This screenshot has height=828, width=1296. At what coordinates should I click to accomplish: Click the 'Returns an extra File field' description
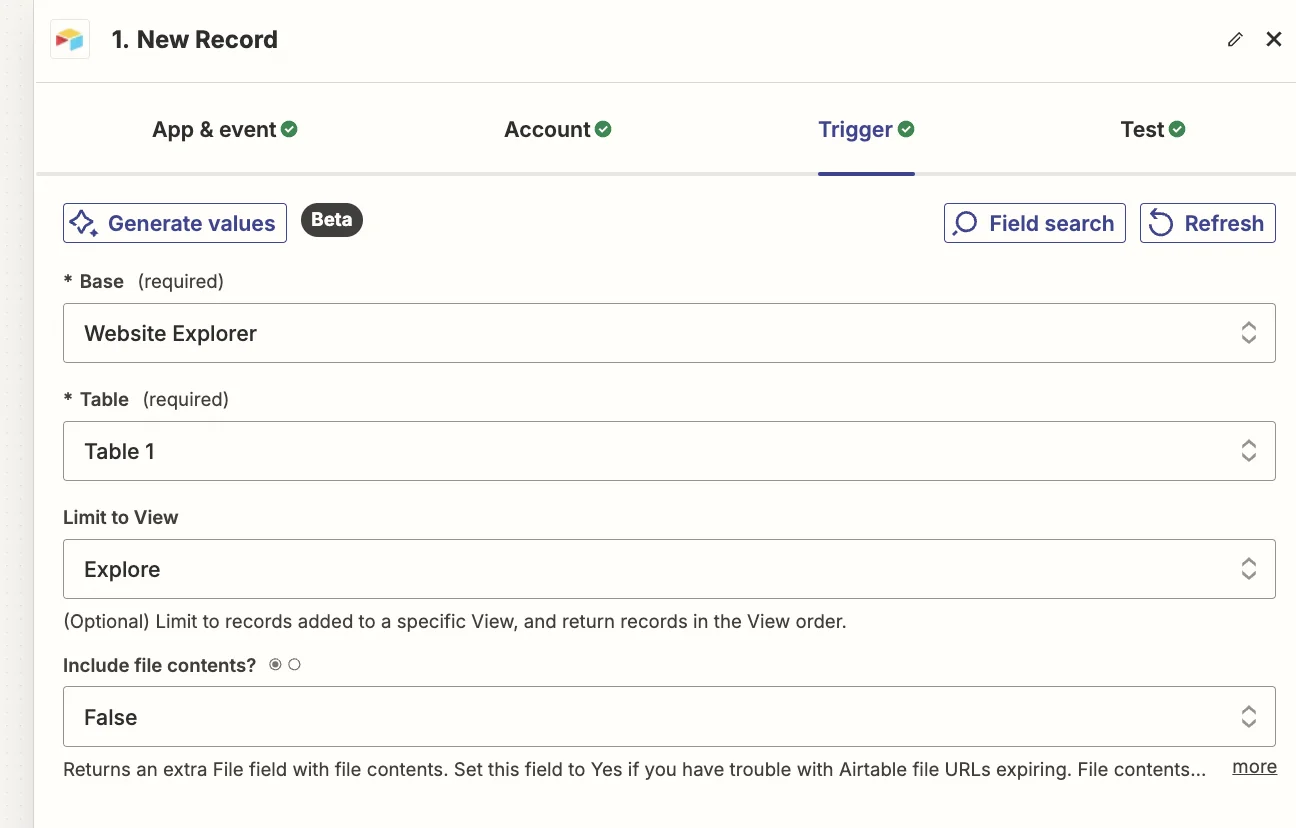tap(634, 770)
